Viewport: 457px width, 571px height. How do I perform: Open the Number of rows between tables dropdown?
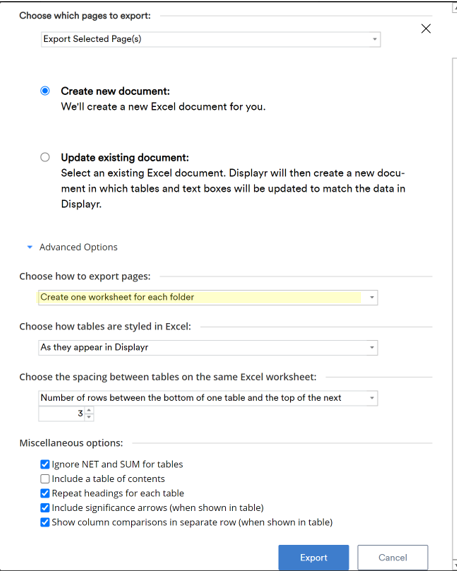click(208, 398)
